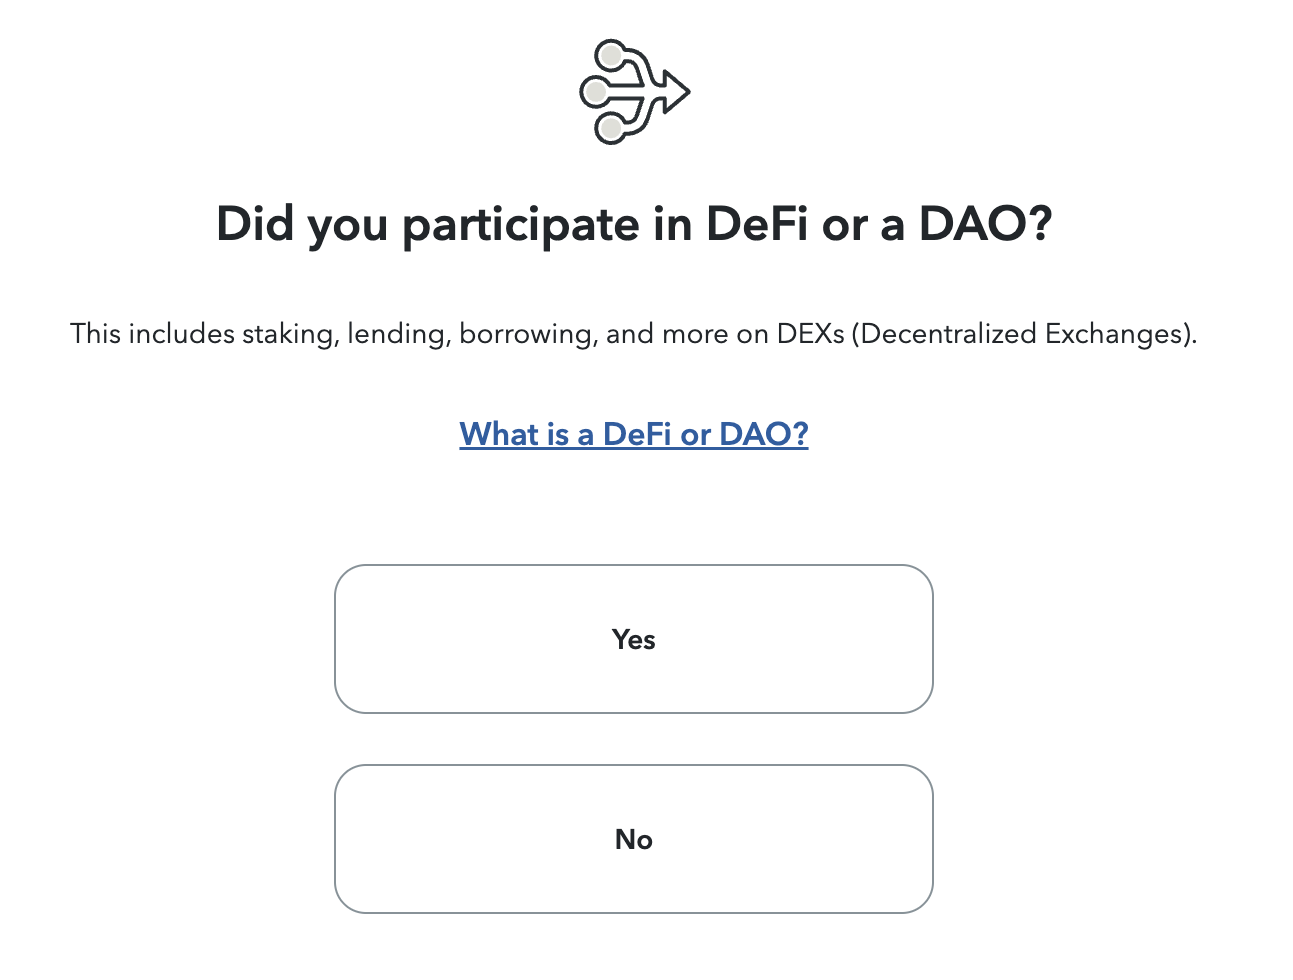This screenshot has width=1293, height=980.
Task: Click the word "participate" in the heading
Action: [520, 226]
